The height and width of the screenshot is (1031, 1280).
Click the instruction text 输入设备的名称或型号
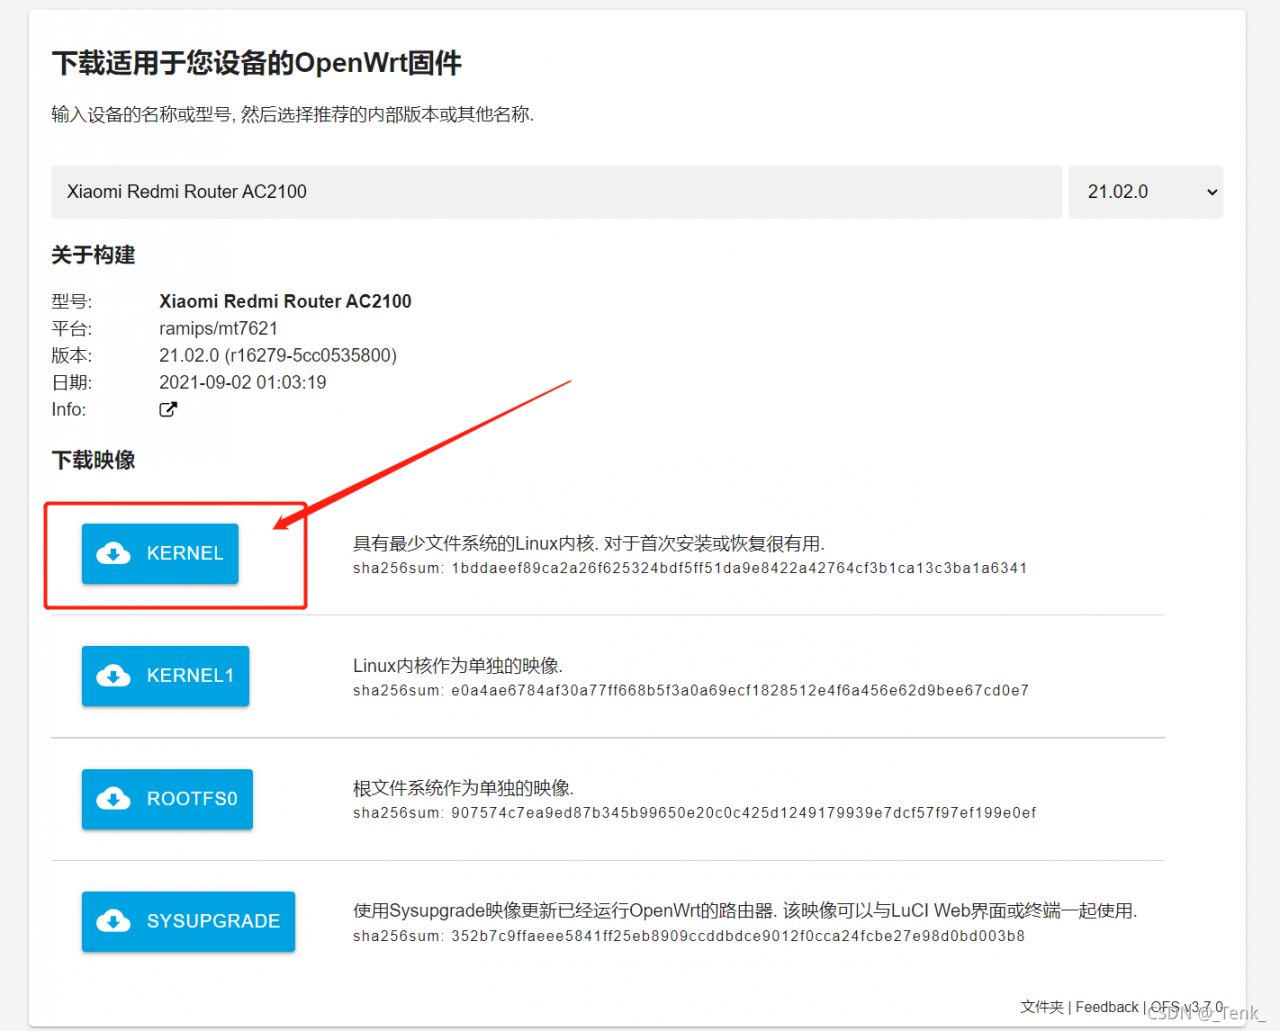293,114
